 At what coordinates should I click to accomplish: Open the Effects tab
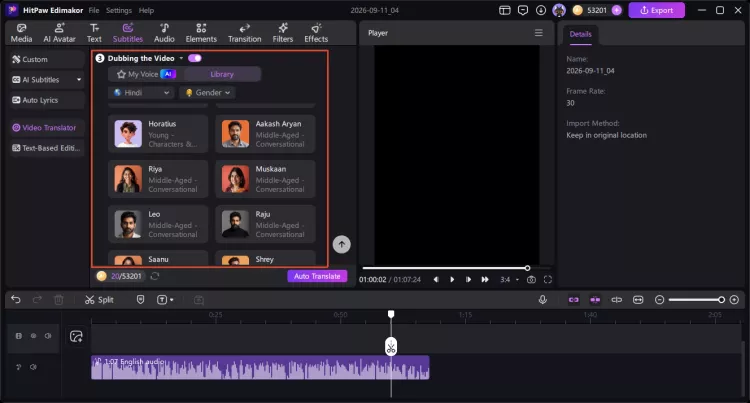coord(316,33)
